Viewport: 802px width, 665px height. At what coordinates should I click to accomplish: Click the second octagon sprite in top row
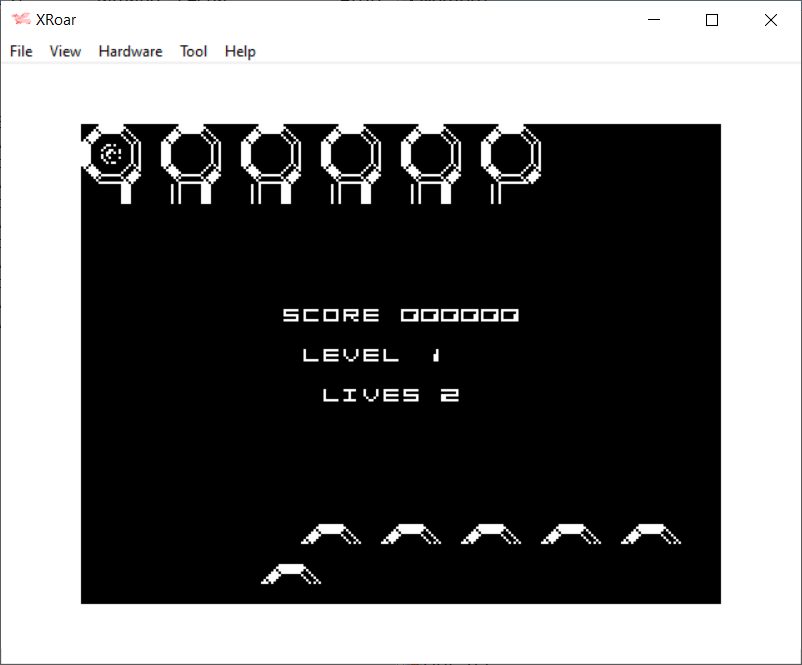tap(191, 160)
